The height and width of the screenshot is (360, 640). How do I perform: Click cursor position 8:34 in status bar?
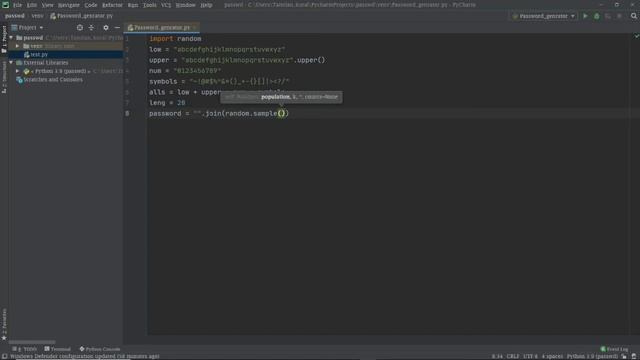(x=497, y=356)
